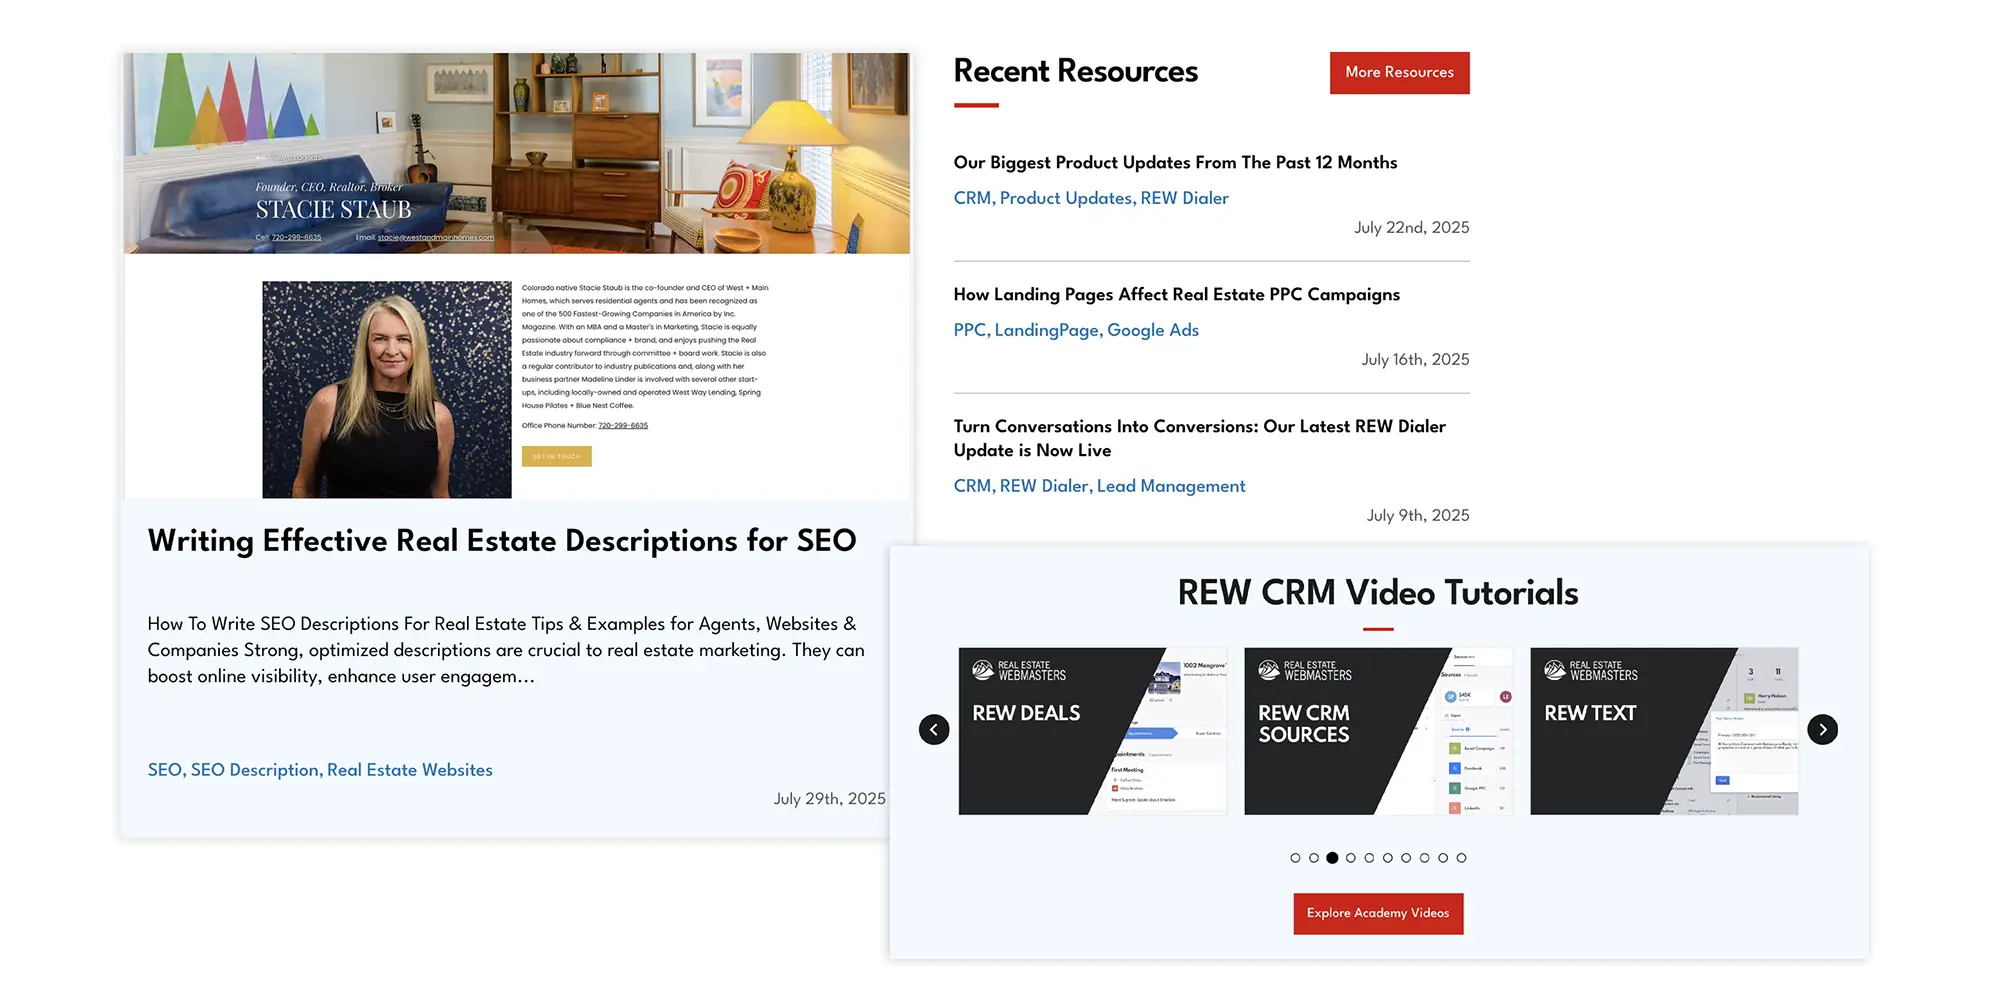Click the previous carousel arrow
This screenshot has width=2000, height=1006.
(934, 730)
